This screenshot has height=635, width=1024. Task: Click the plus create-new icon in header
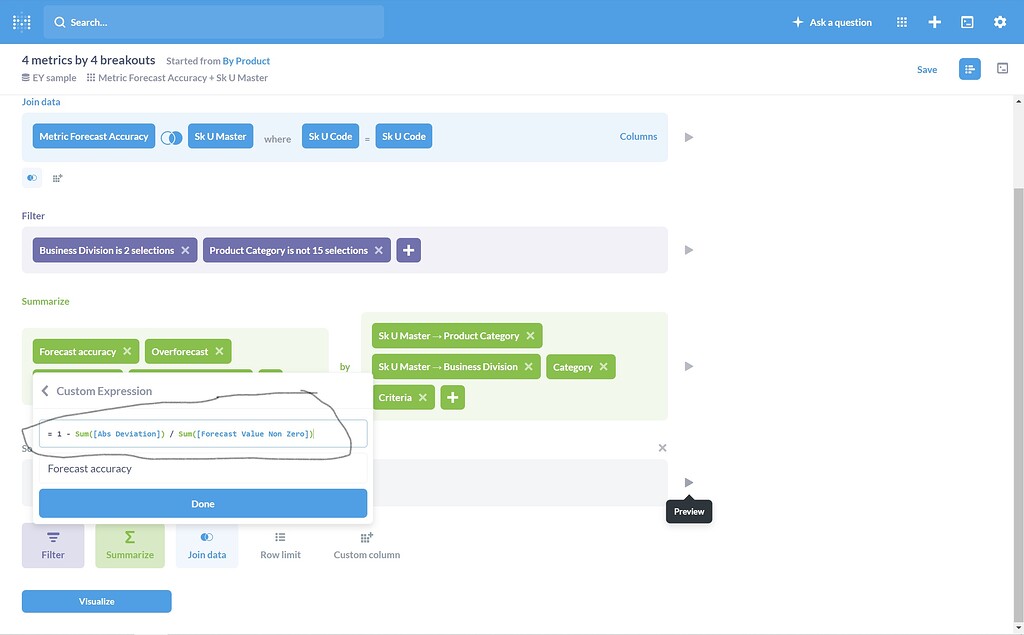click(x=934, y=22)
